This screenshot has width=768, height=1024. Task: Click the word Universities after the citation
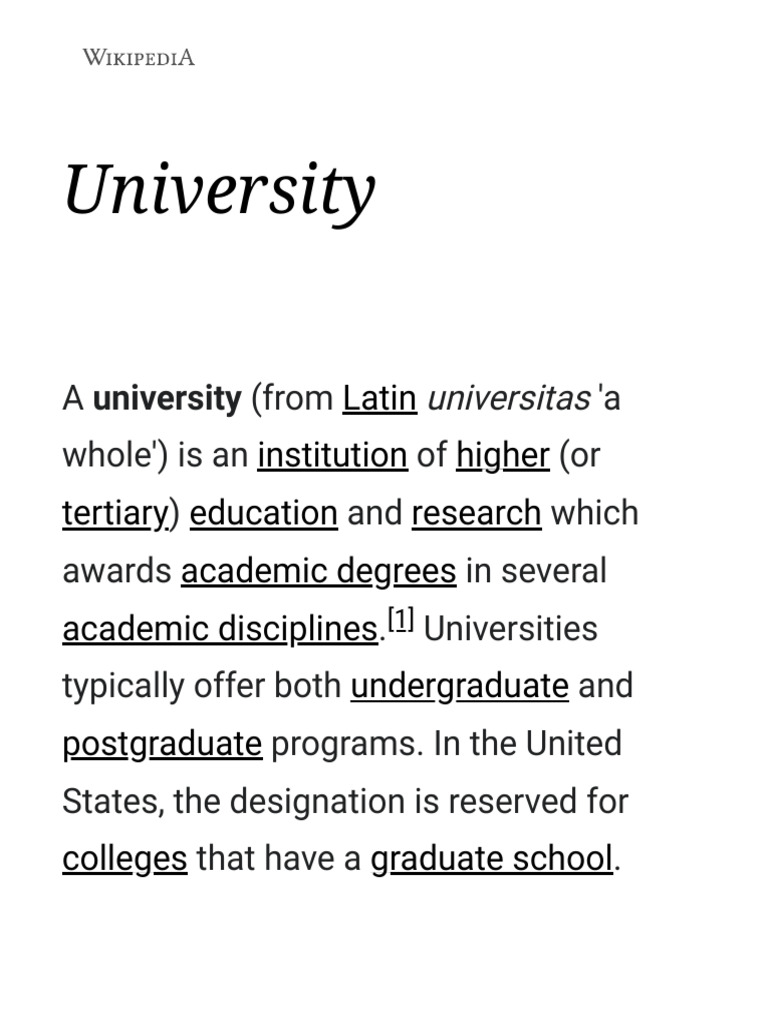[x=511, y=629]
